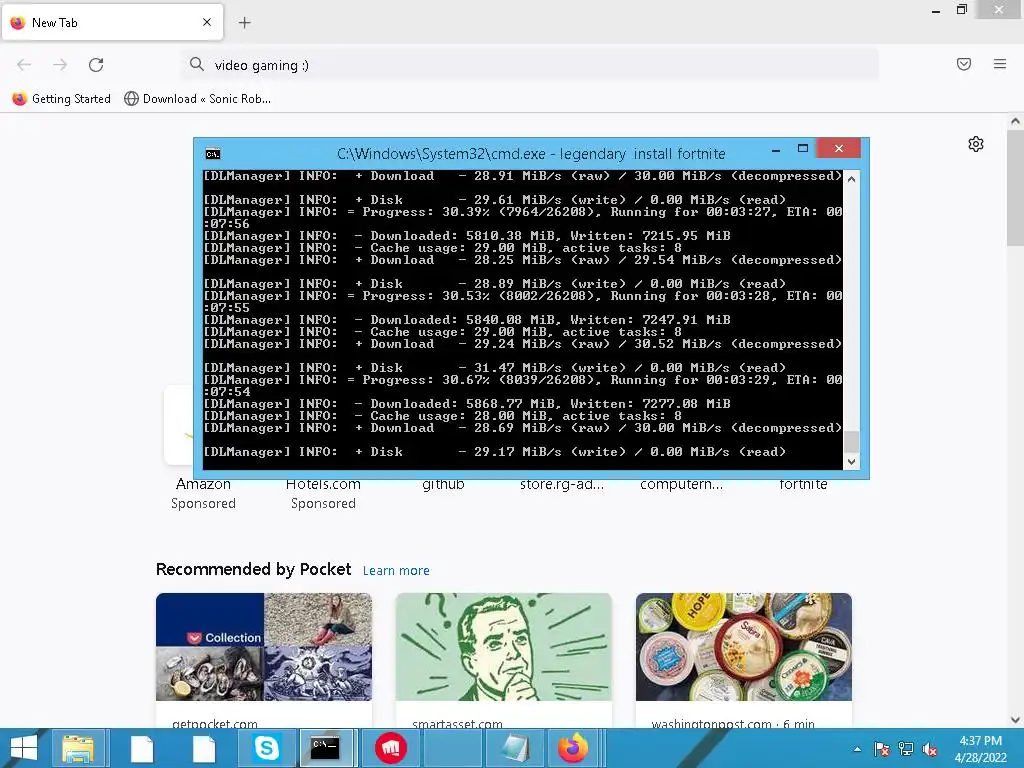
Task: Open the store.rg-ad... shortcut tile
Action: pyautogui.click(x=562, y=484)
